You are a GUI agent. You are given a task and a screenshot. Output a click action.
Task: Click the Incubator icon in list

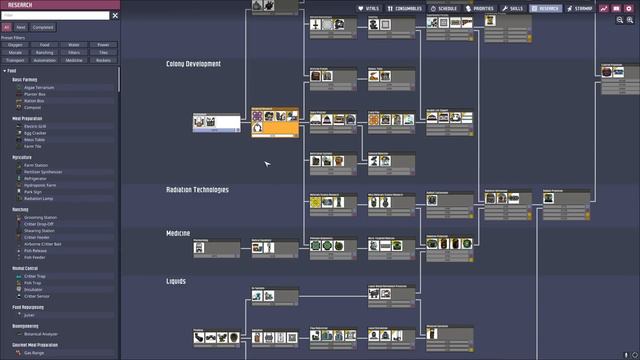[19, 289]
